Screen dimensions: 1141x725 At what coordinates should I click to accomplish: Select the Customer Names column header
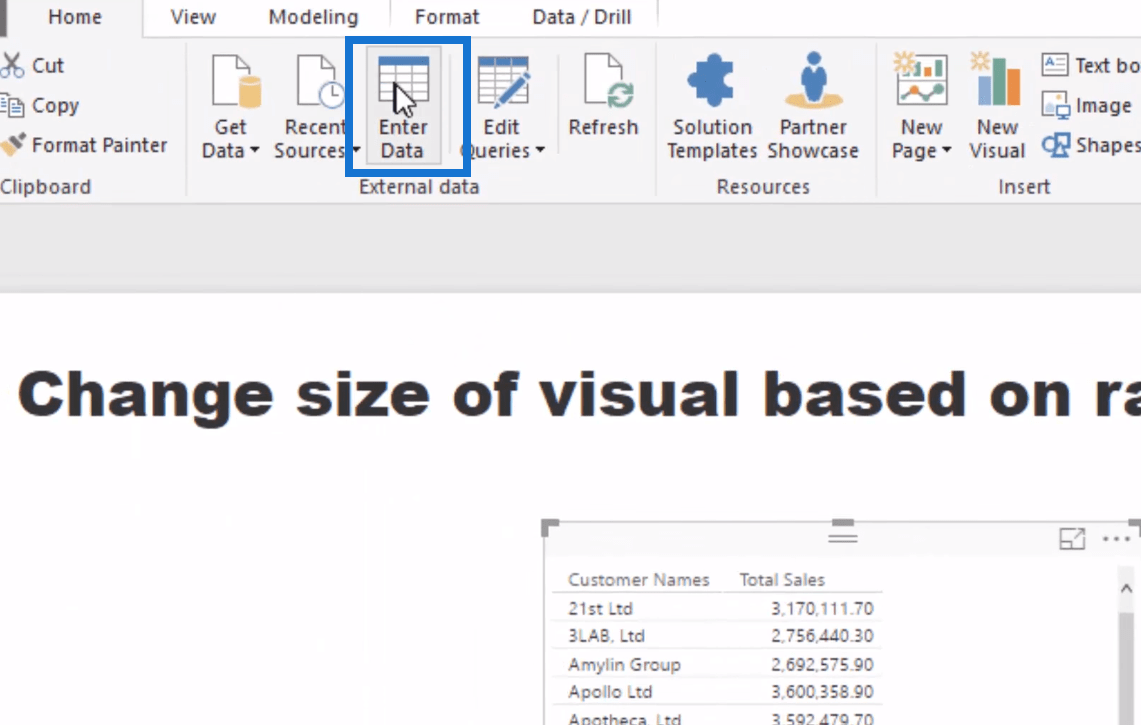(x=638, y=580)
